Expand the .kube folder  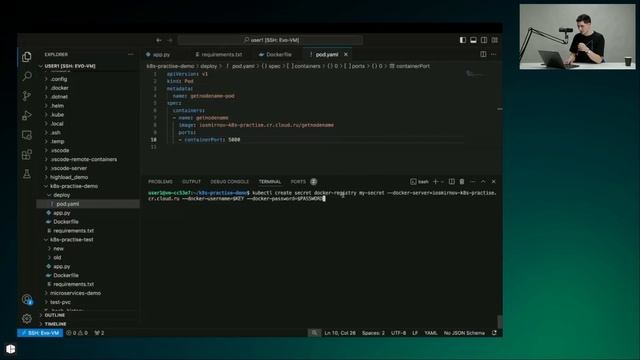click(88, 115)
